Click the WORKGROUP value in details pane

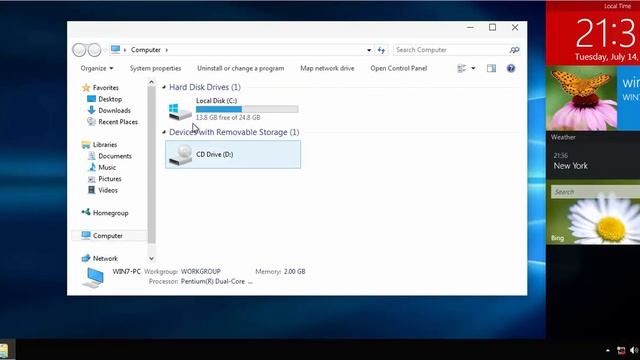point(201,271)
